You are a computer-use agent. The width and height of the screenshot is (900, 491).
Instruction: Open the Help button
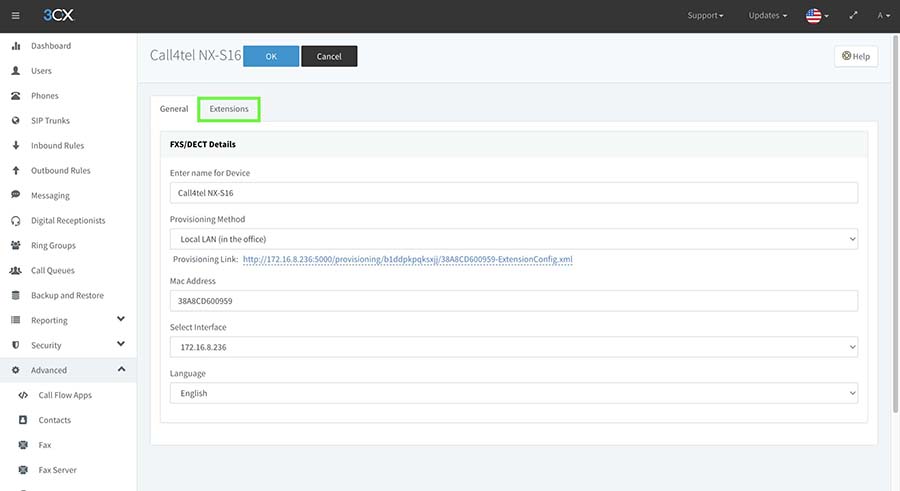(x=856, y=56)
